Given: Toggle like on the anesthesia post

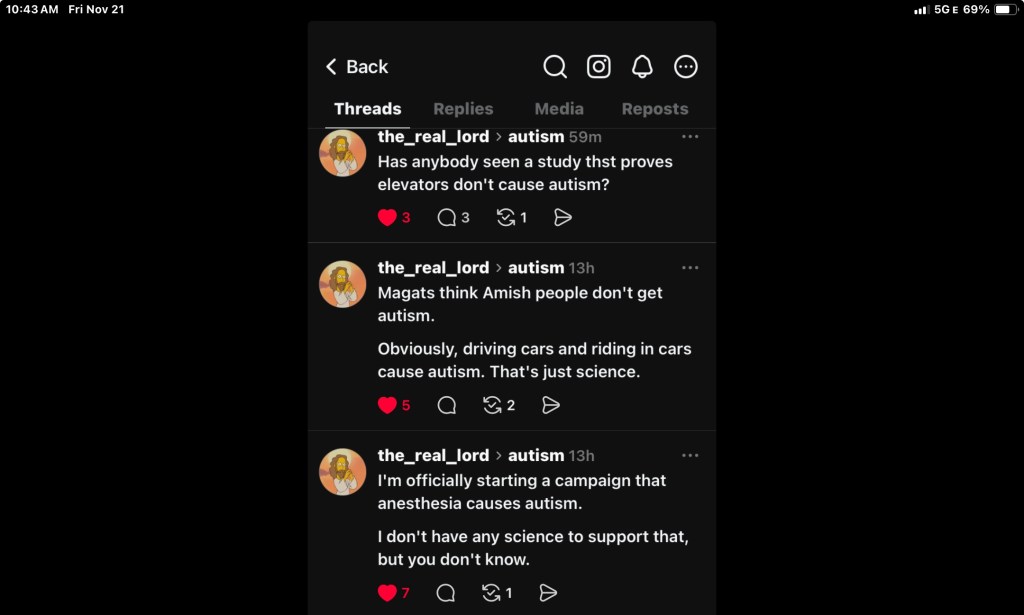Looking at the screenshot, I should pos(387,593).
